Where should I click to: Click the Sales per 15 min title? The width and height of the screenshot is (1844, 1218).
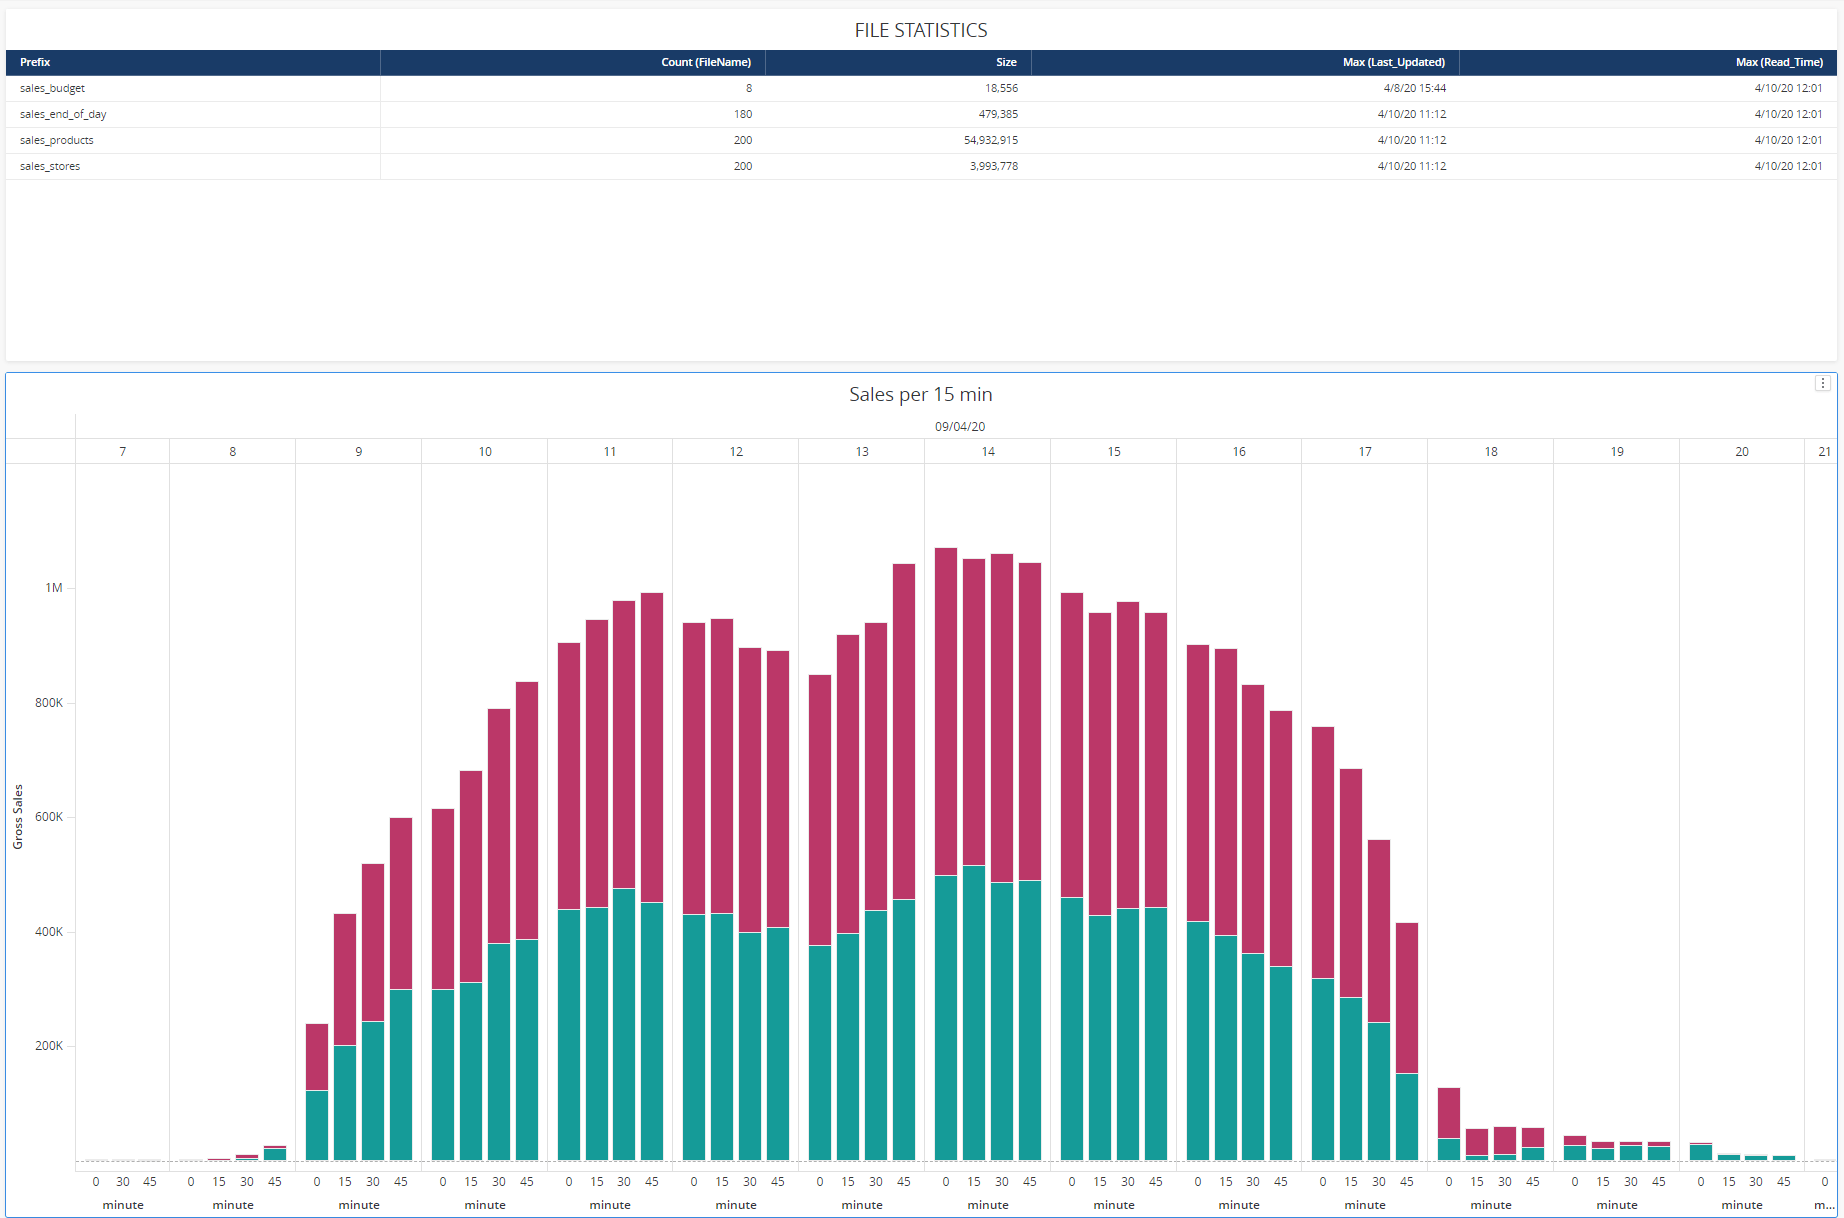pyautogui.click(x=920, y=395)
